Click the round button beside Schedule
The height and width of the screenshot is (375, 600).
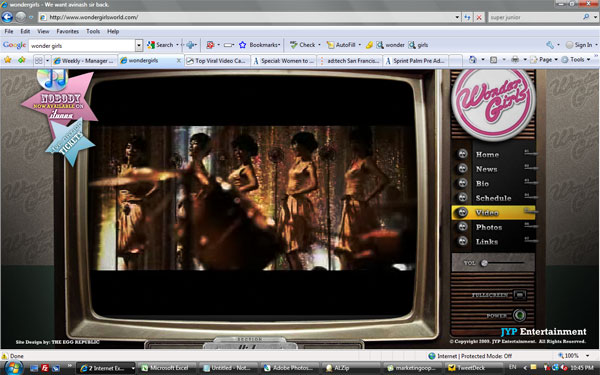463,197
